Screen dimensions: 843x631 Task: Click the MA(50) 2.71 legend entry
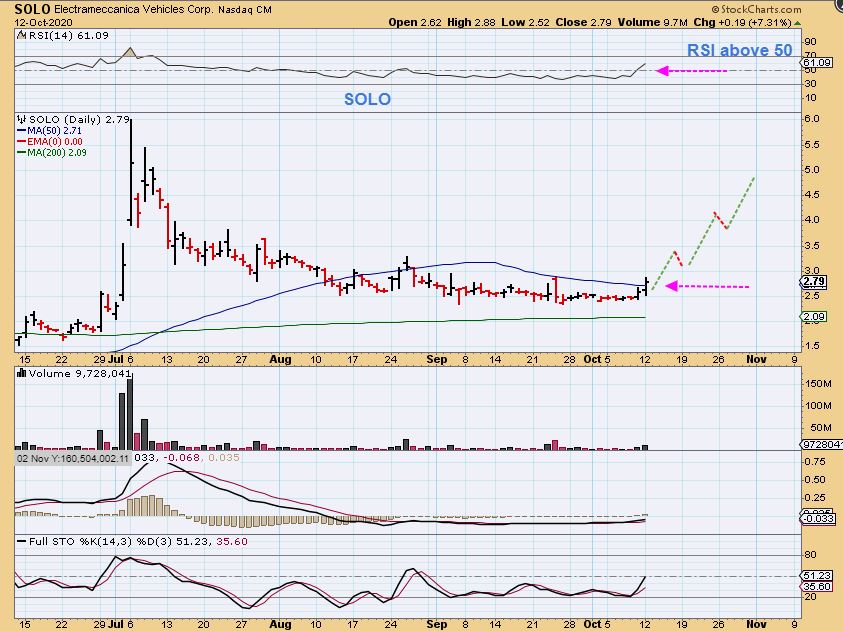[x=49, y=131]
